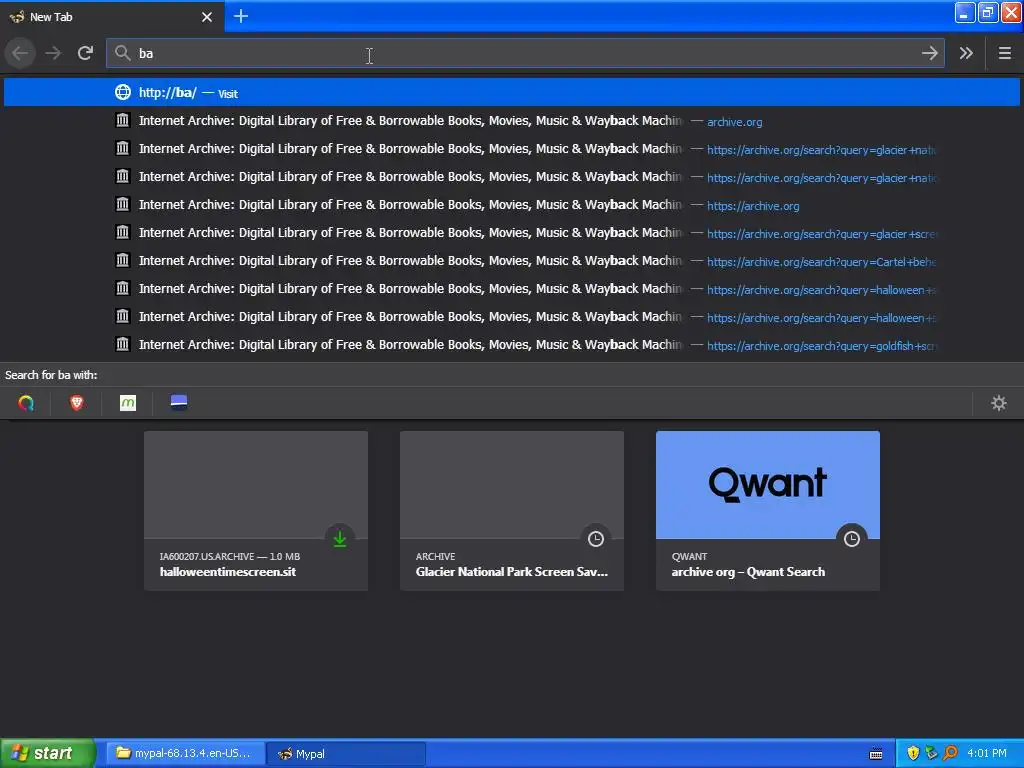1024x768 pixels.
Task: Click the magnifier icon in address bar
Action: pos(122,53)
